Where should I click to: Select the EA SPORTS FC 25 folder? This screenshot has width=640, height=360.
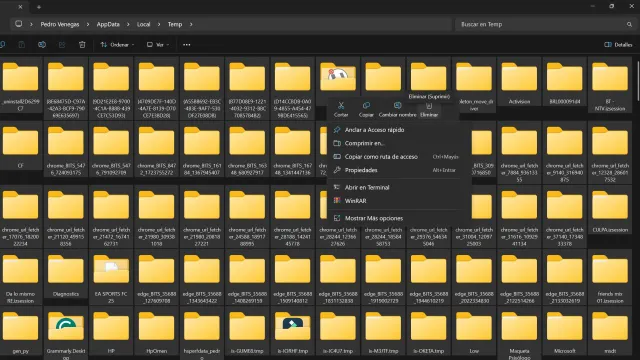(111, 277)
